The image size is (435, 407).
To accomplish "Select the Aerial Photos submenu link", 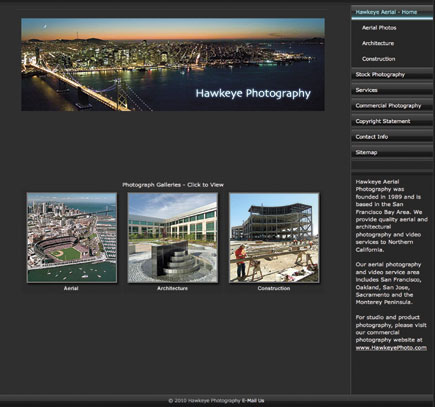I will [379, 28].
